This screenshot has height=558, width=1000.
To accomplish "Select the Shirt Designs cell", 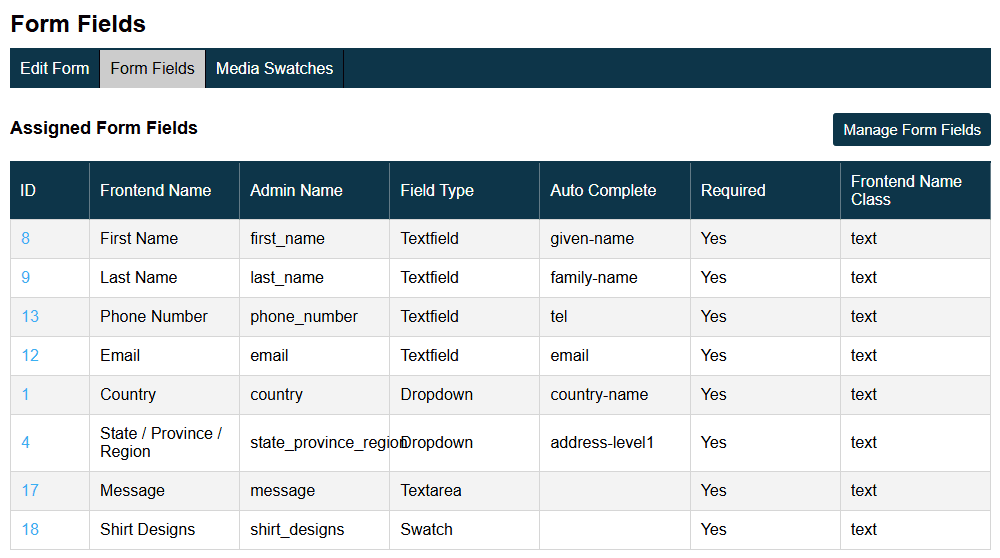I will click(165, 529).
